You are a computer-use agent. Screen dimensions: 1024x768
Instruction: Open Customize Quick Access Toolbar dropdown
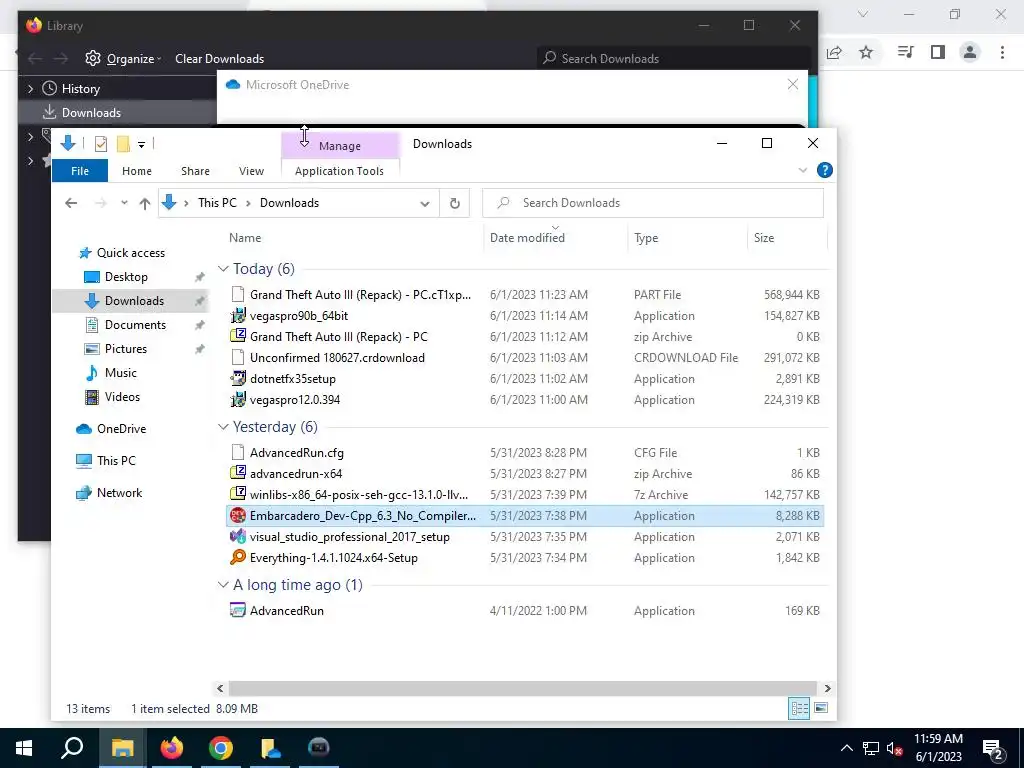[141, 144]
